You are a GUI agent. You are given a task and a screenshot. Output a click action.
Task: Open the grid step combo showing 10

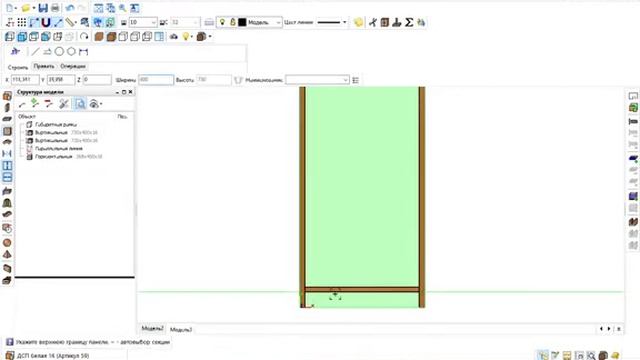tap(143, 22)
